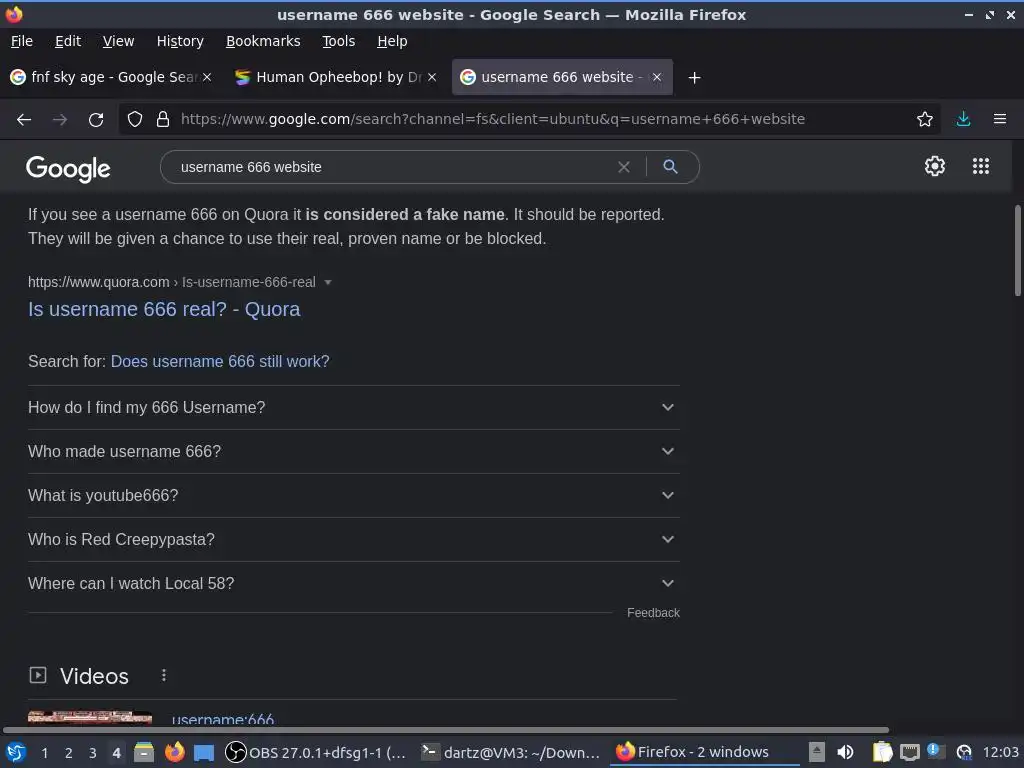Open the dartz@VM3 terminal taskbar window
1024x768 pixels.
[511, 752]
